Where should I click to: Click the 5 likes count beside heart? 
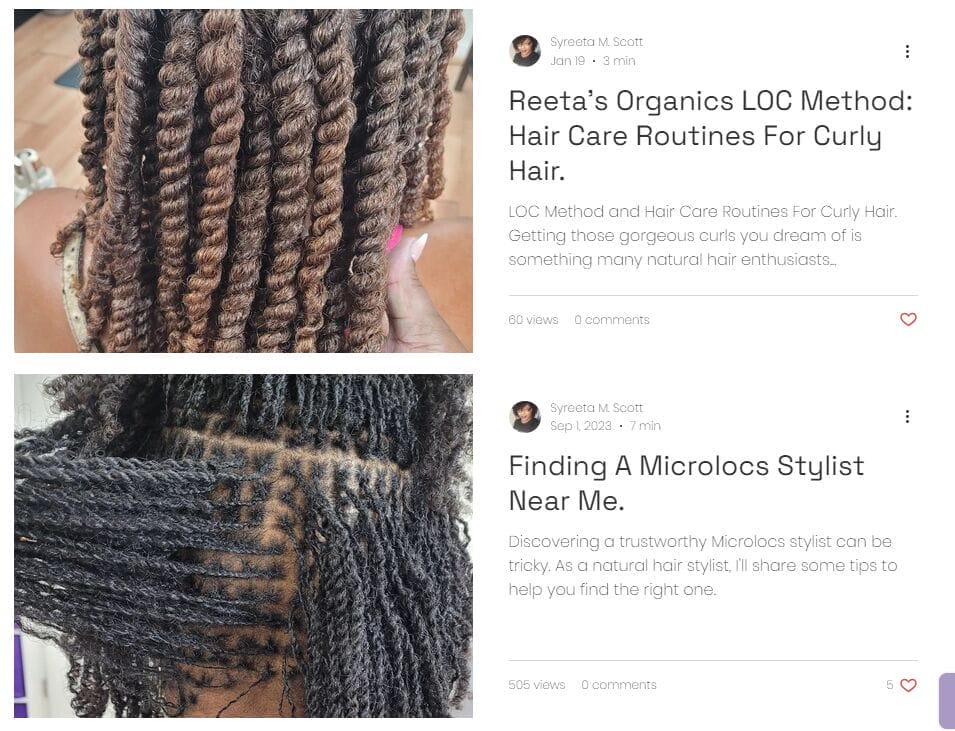890,685
